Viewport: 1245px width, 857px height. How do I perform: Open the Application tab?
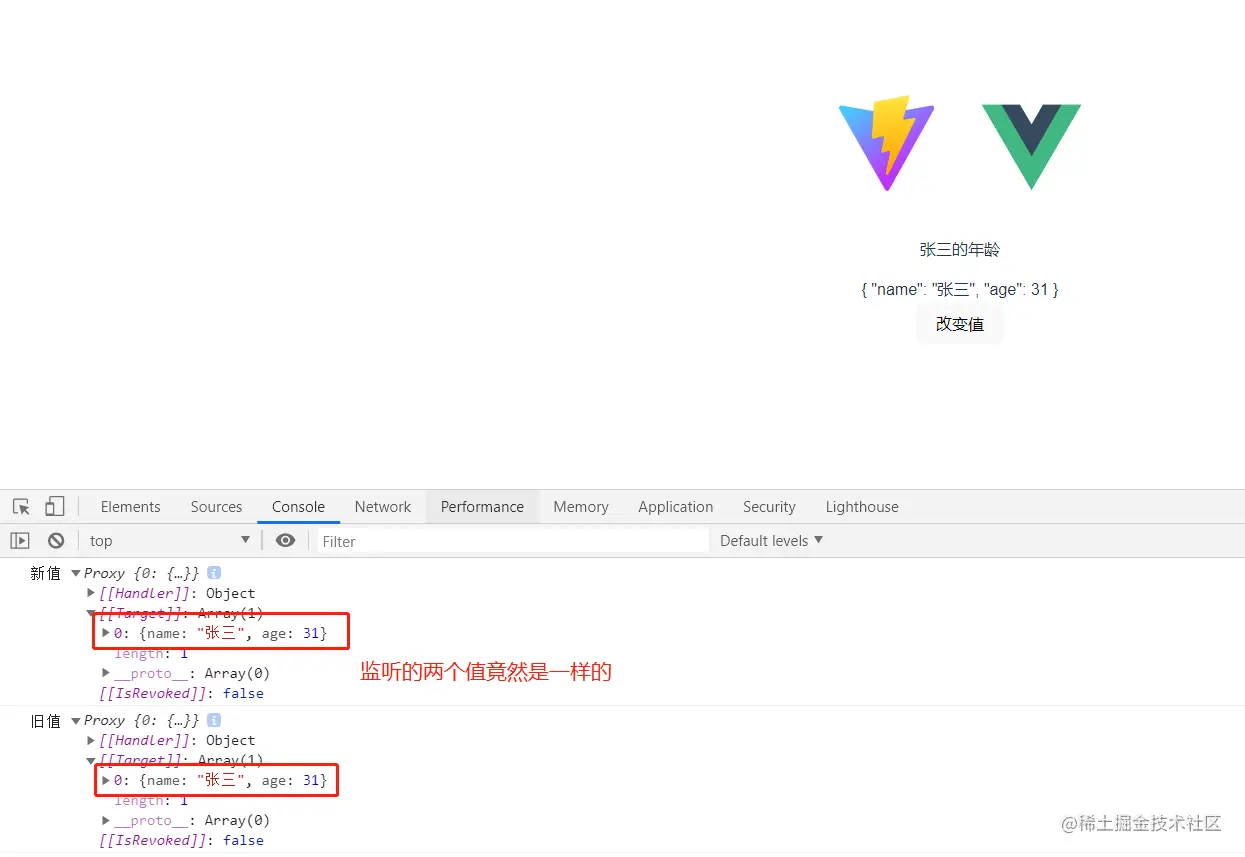[676, 507]
